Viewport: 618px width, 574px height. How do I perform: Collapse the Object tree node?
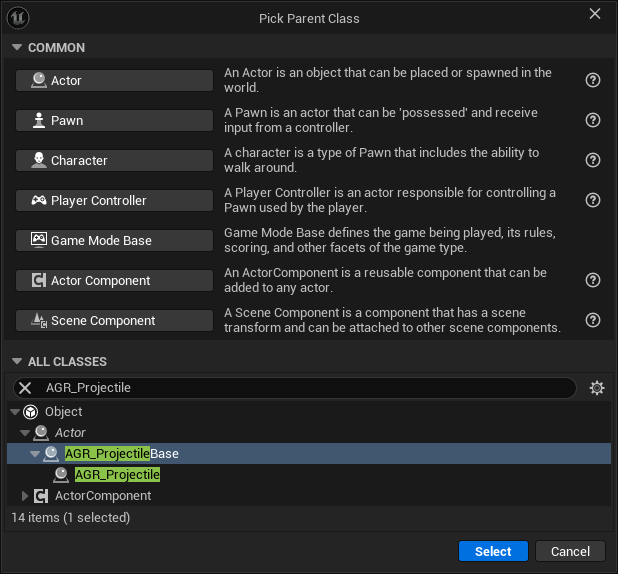pos(15,412)
